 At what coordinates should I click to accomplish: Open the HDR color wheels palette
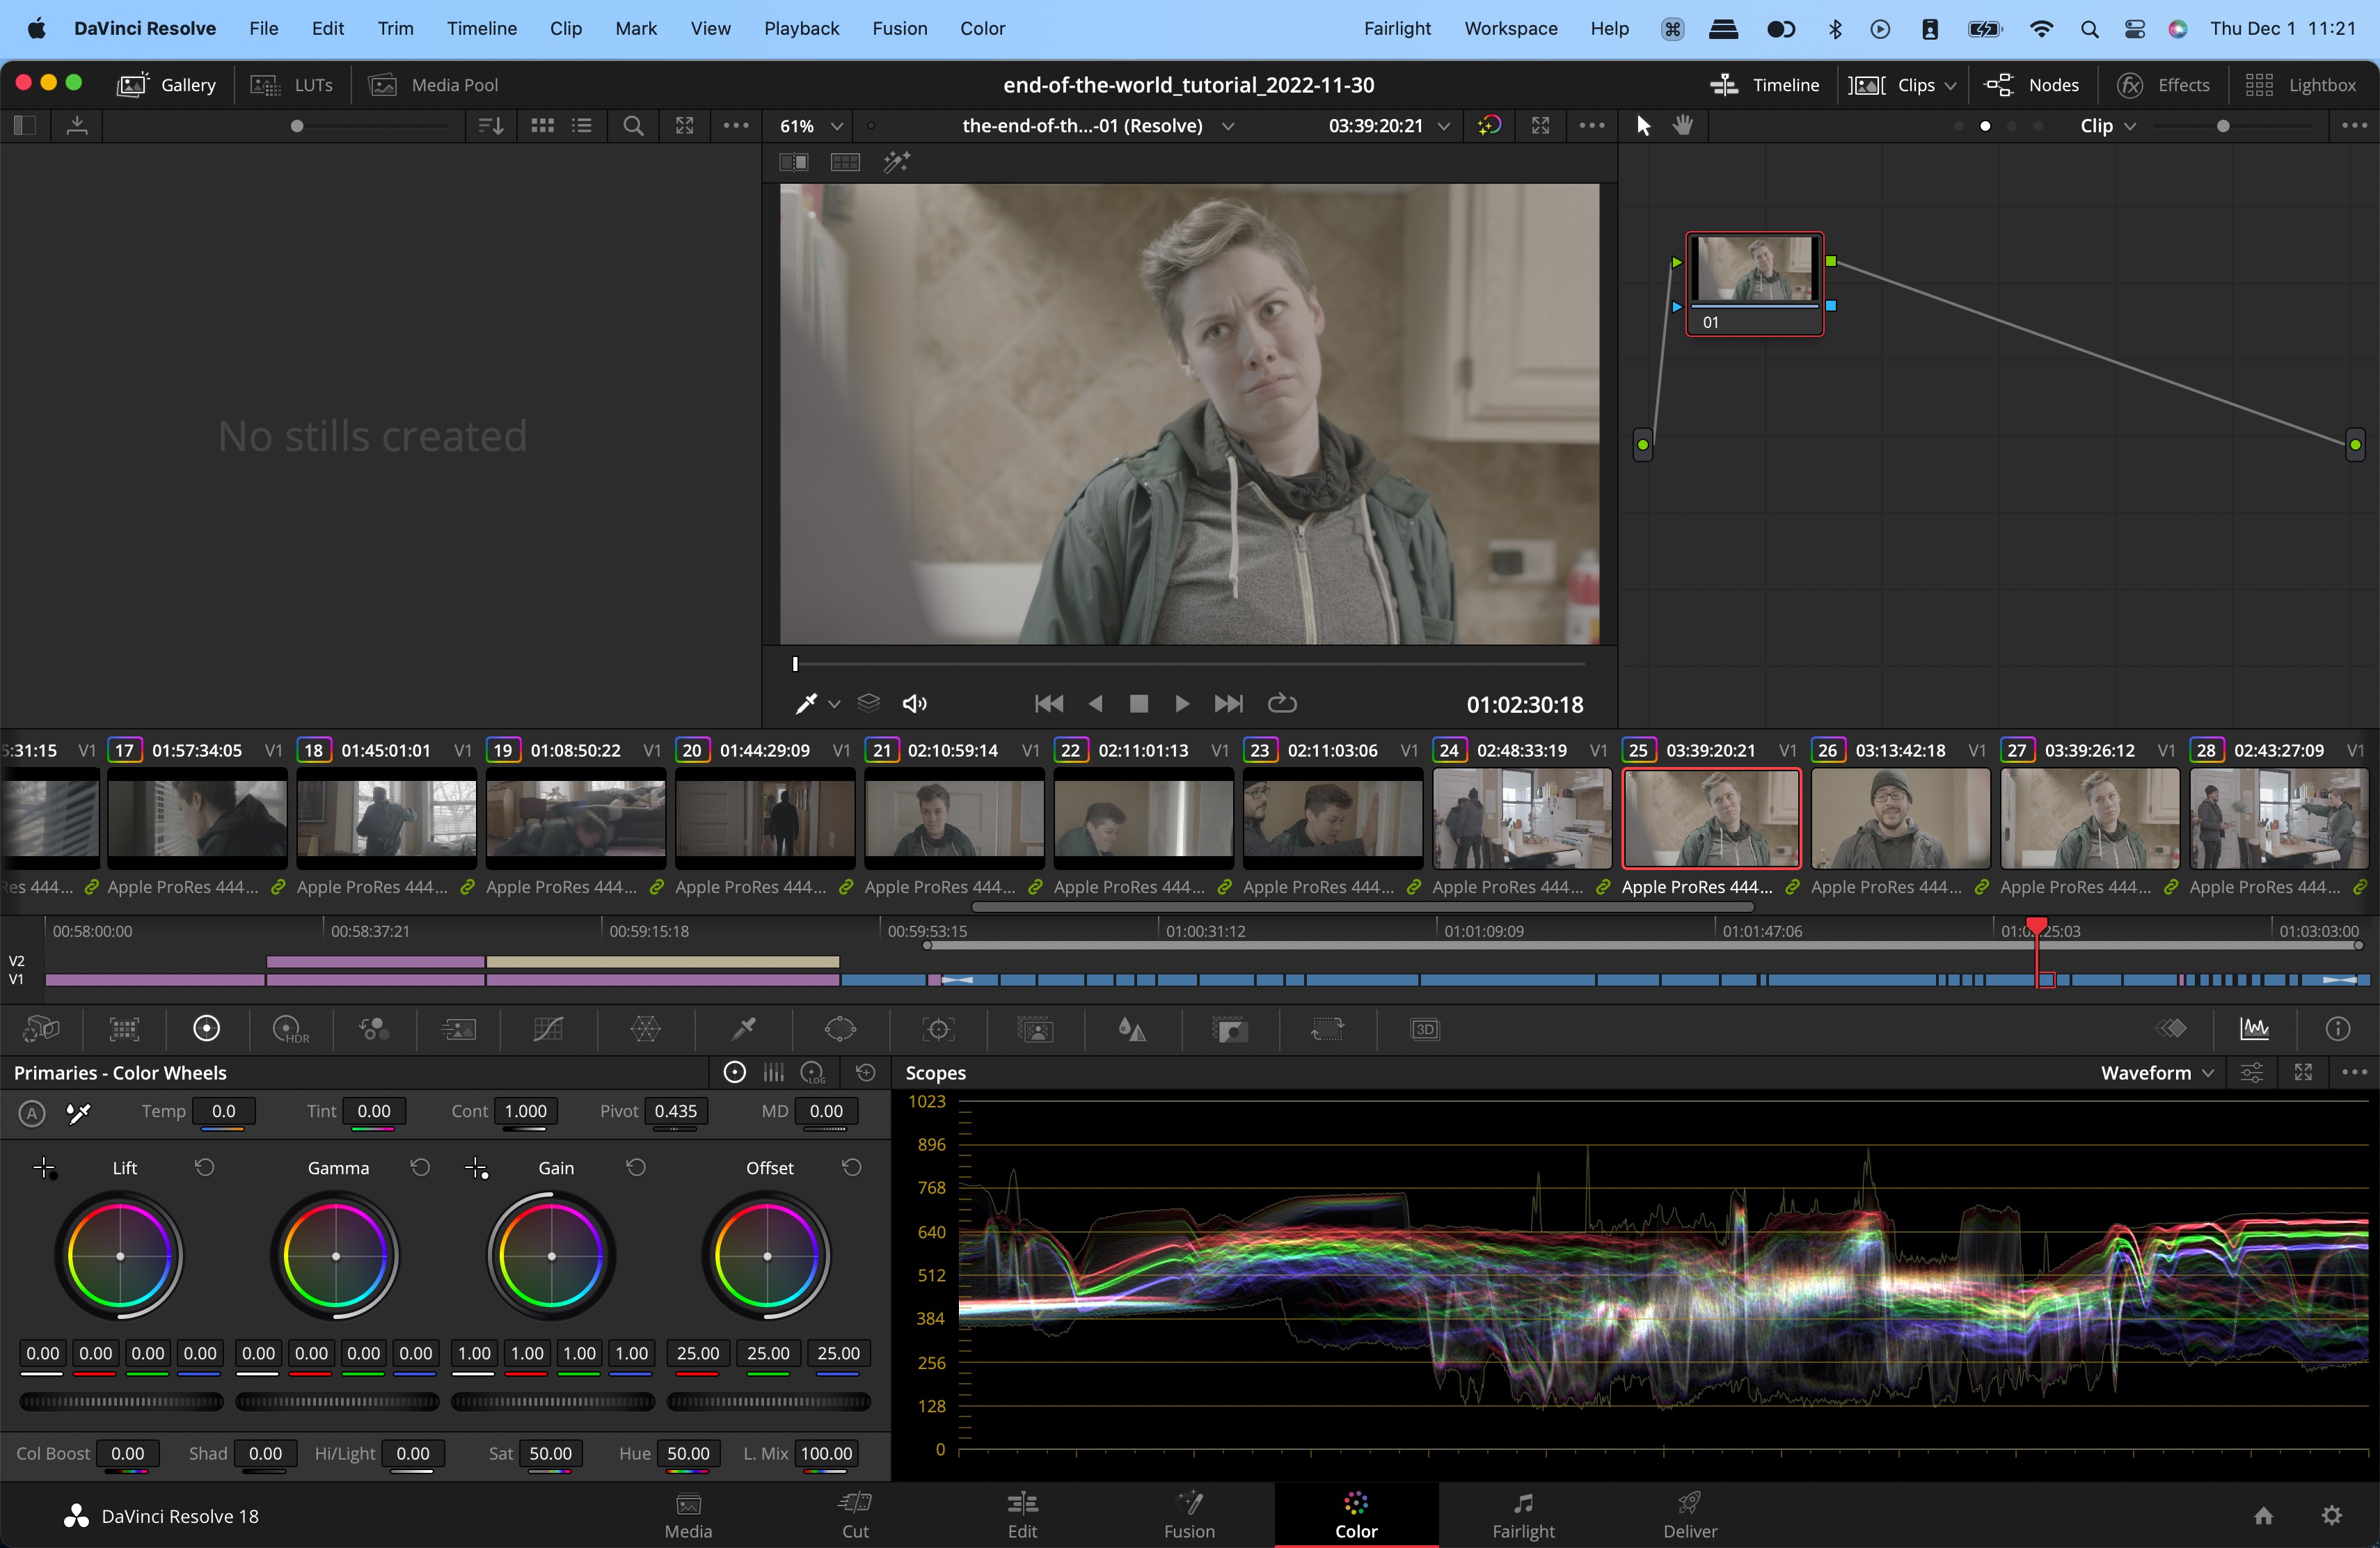point(291,1029)
